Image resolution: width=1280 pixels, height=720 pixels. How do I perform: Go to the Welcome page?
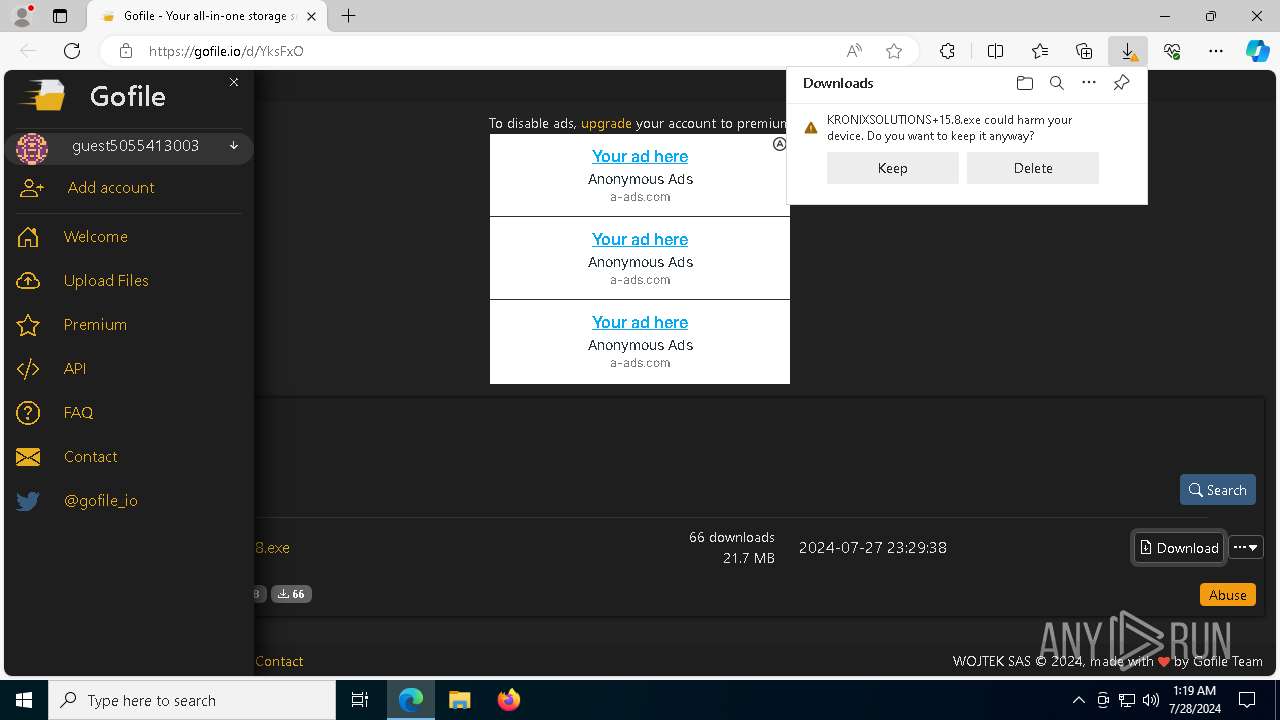tap(96, 237)
